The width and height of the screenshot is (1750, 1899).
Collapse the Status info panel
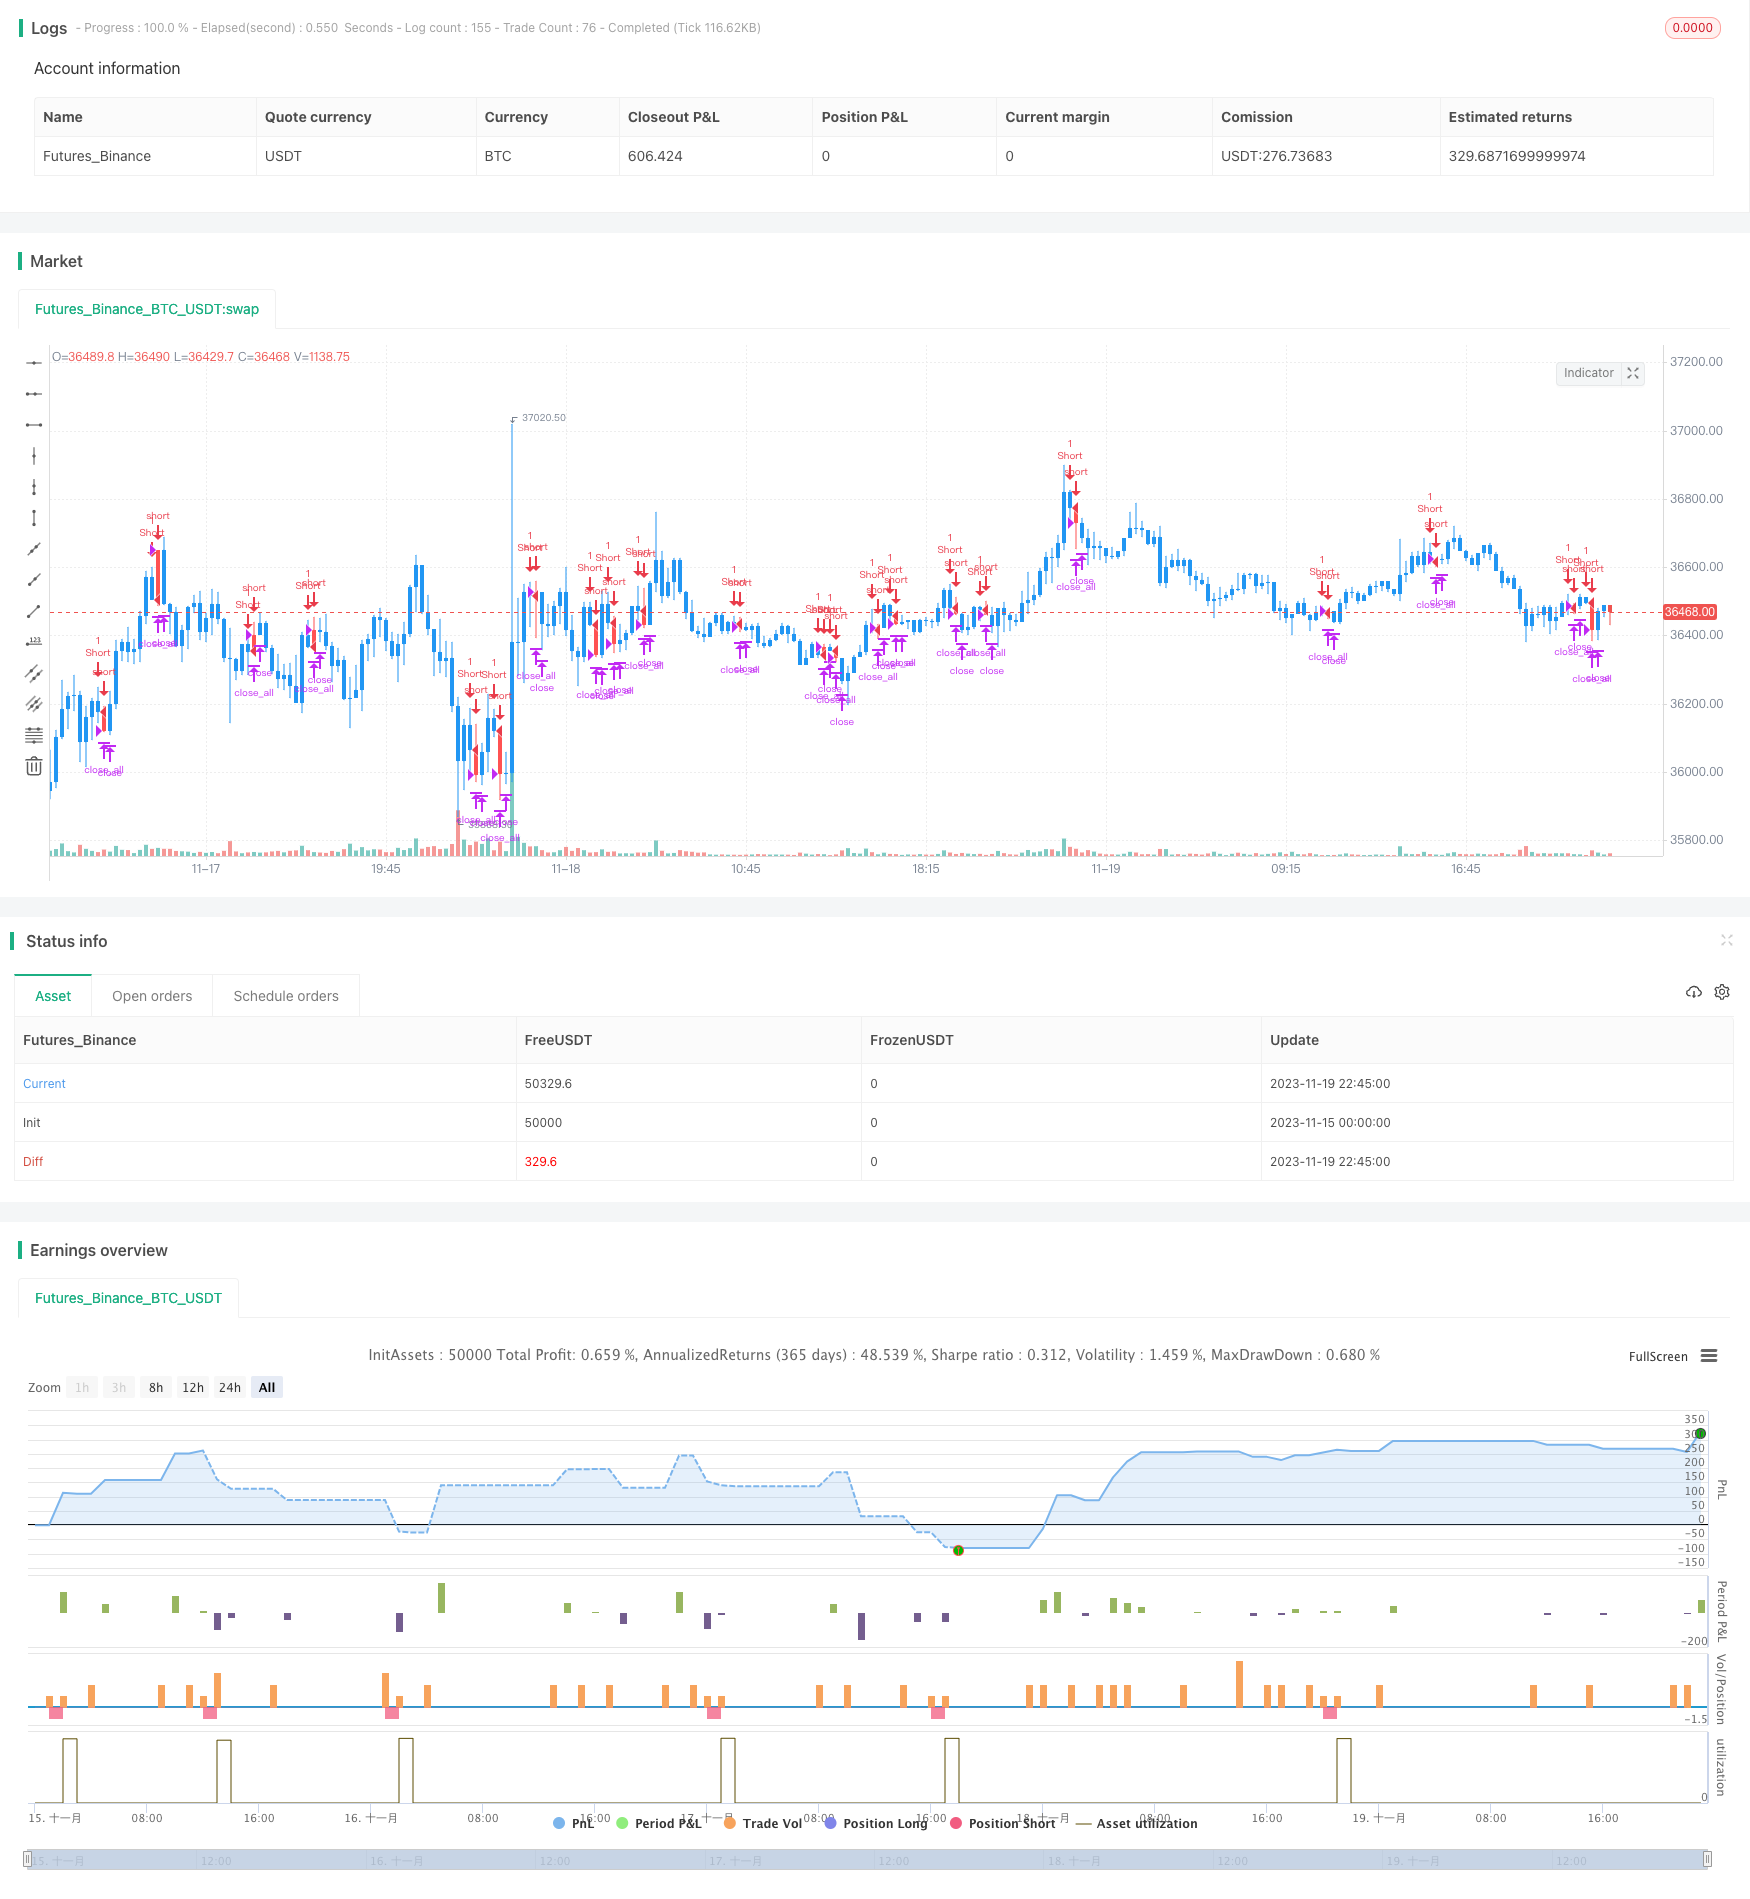[1726, 940]
